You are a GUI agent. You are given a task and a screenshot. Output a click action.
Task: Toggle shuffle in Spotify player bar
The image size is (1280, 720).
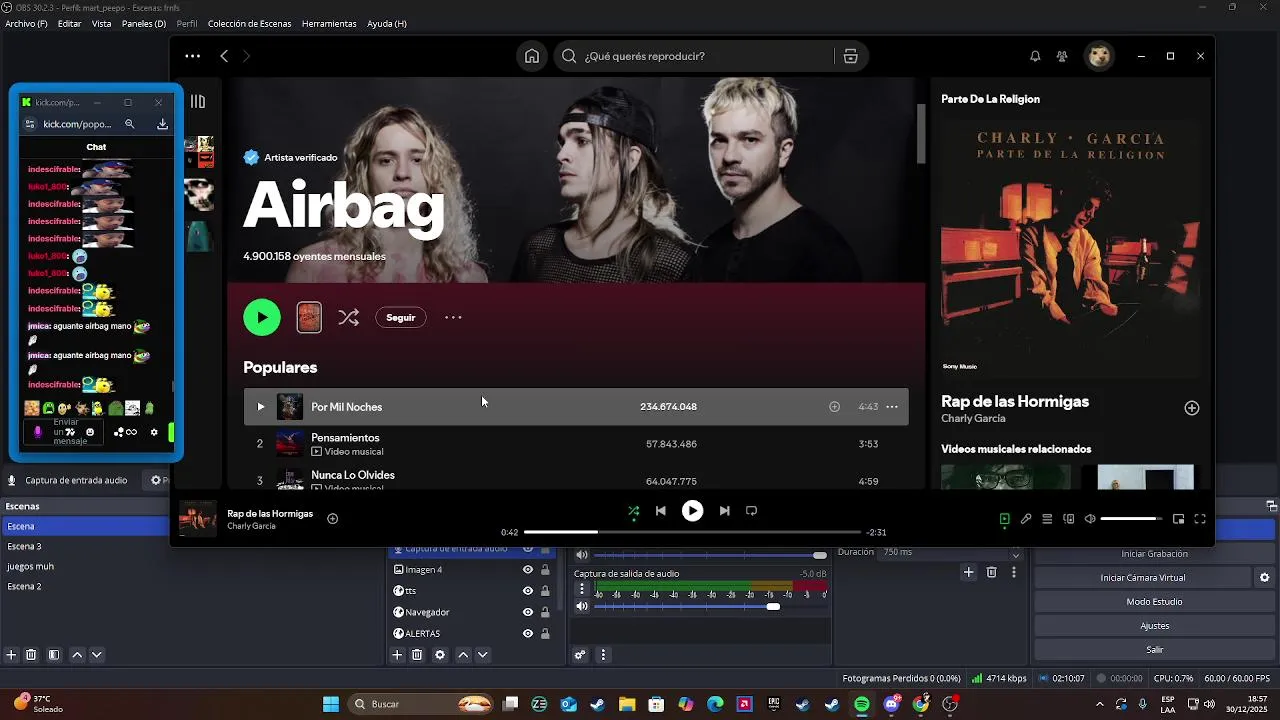pyautogui.click(x=633, y=511)
